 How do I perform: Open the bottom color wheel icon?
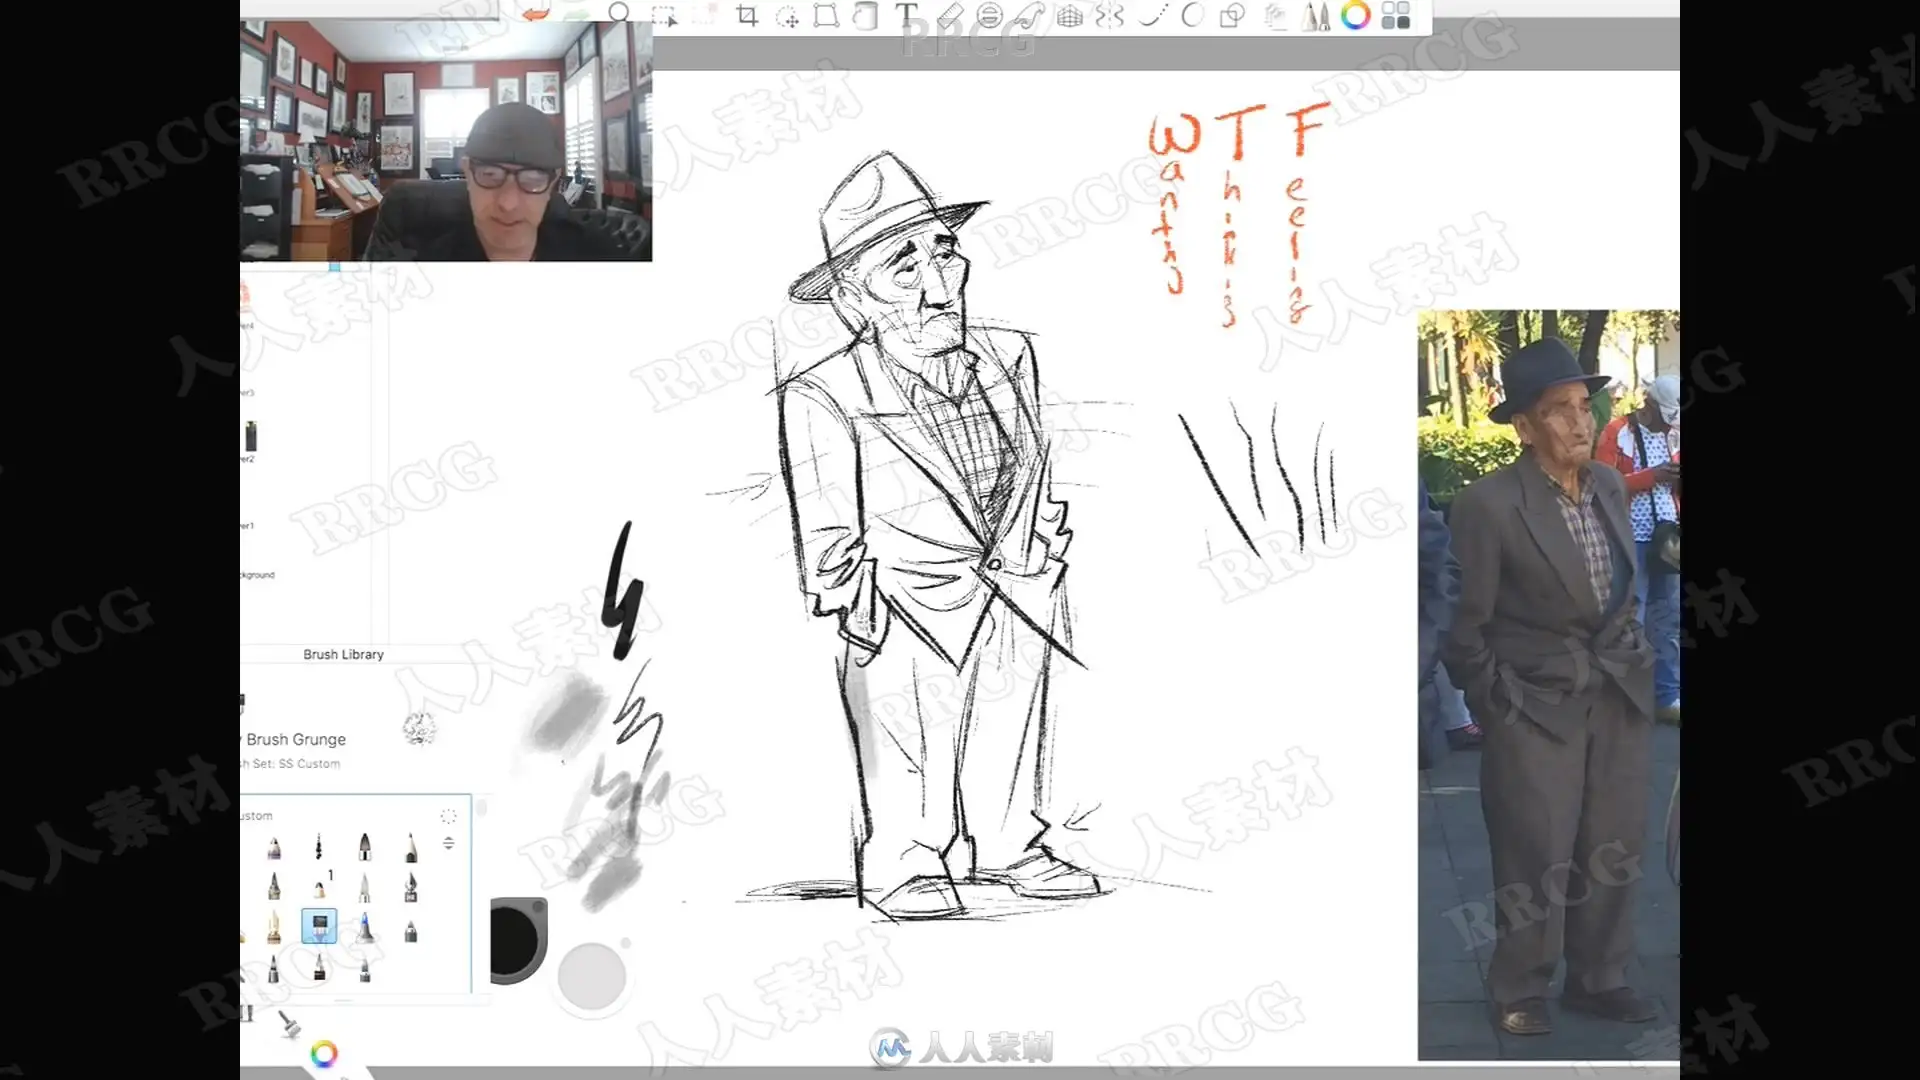coord(323,1053)
